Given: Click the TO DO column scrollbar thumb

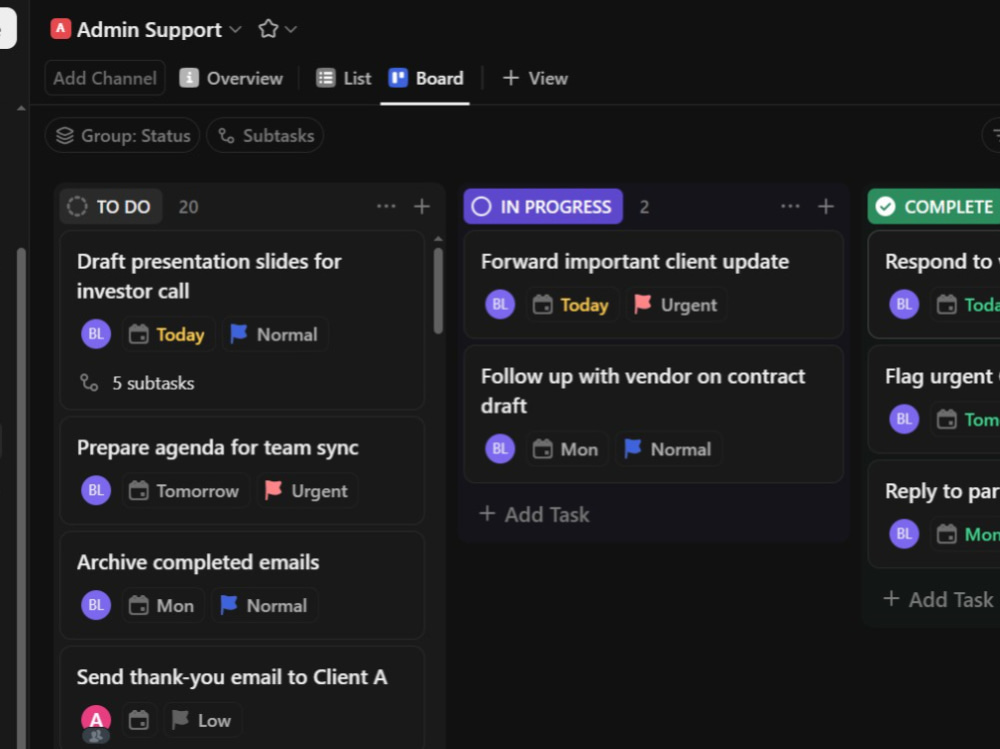Looking at the screenshot, I should tap(438, 290).
